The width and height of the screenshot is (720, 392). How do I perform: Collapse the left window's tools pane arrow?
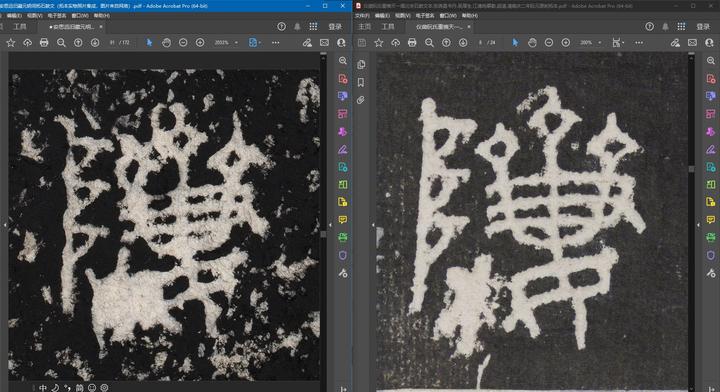(330, 225)
